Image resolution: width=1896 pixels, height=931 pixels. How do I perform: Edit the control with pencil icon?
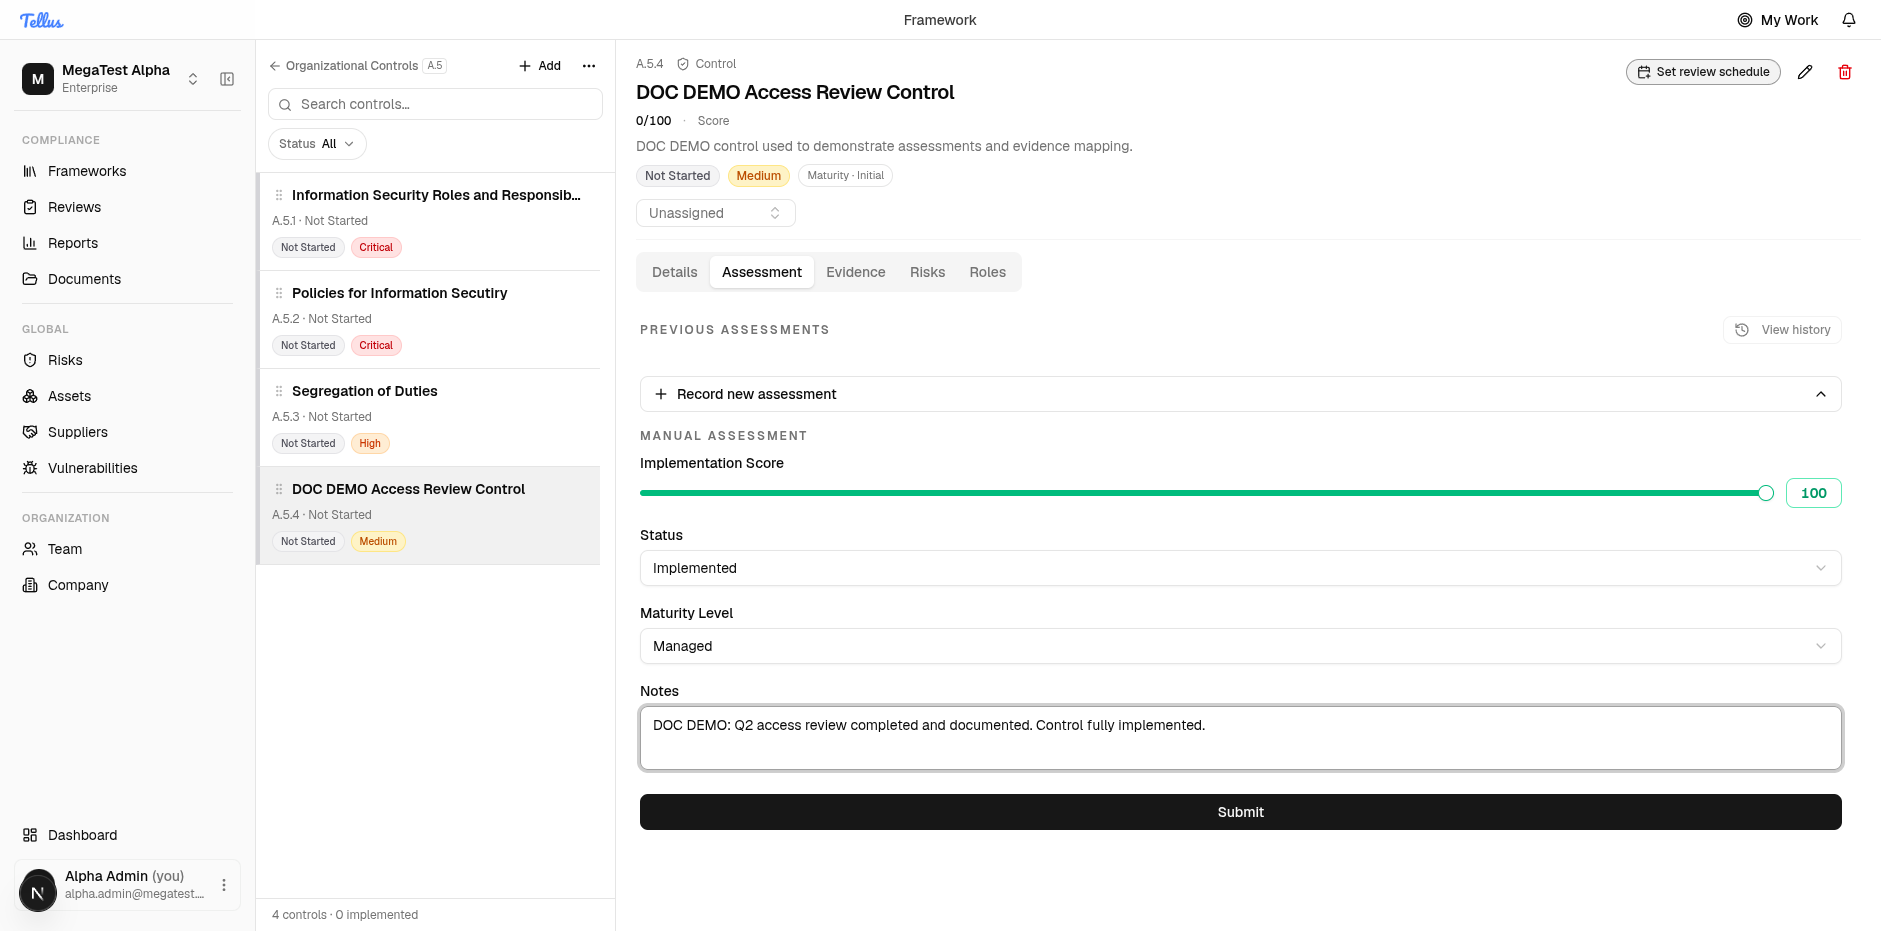pos(1805,72)
